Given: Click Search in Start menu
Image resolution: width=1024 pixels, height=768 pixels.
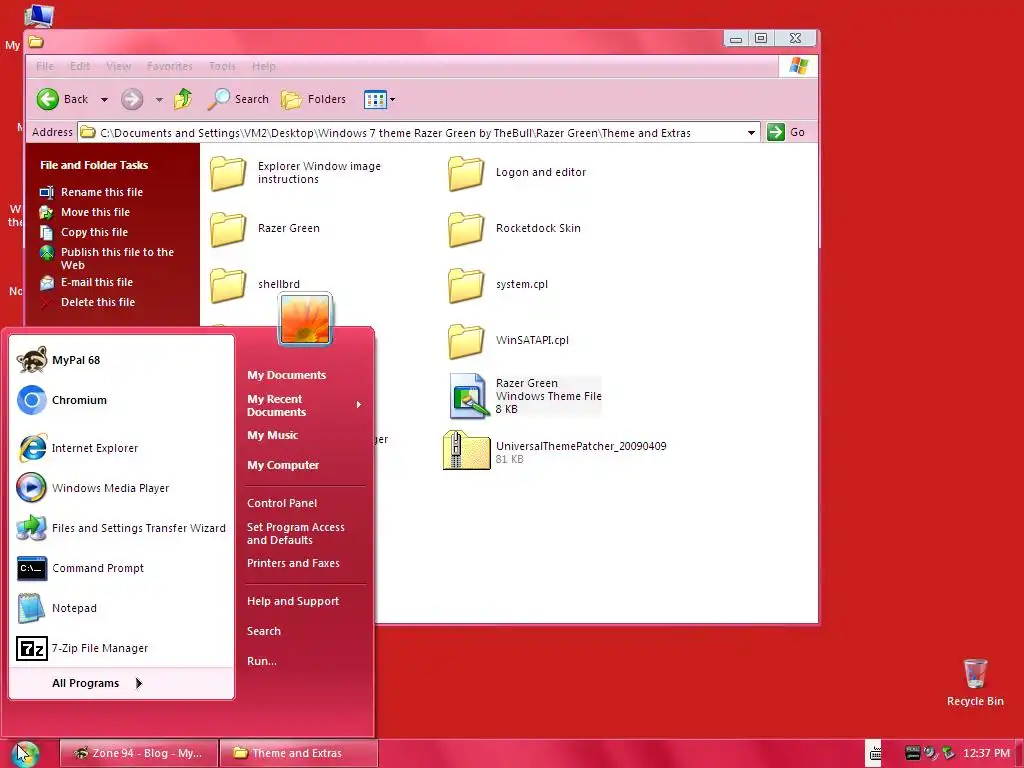Looking at the screenshot, I should (264, 632).
